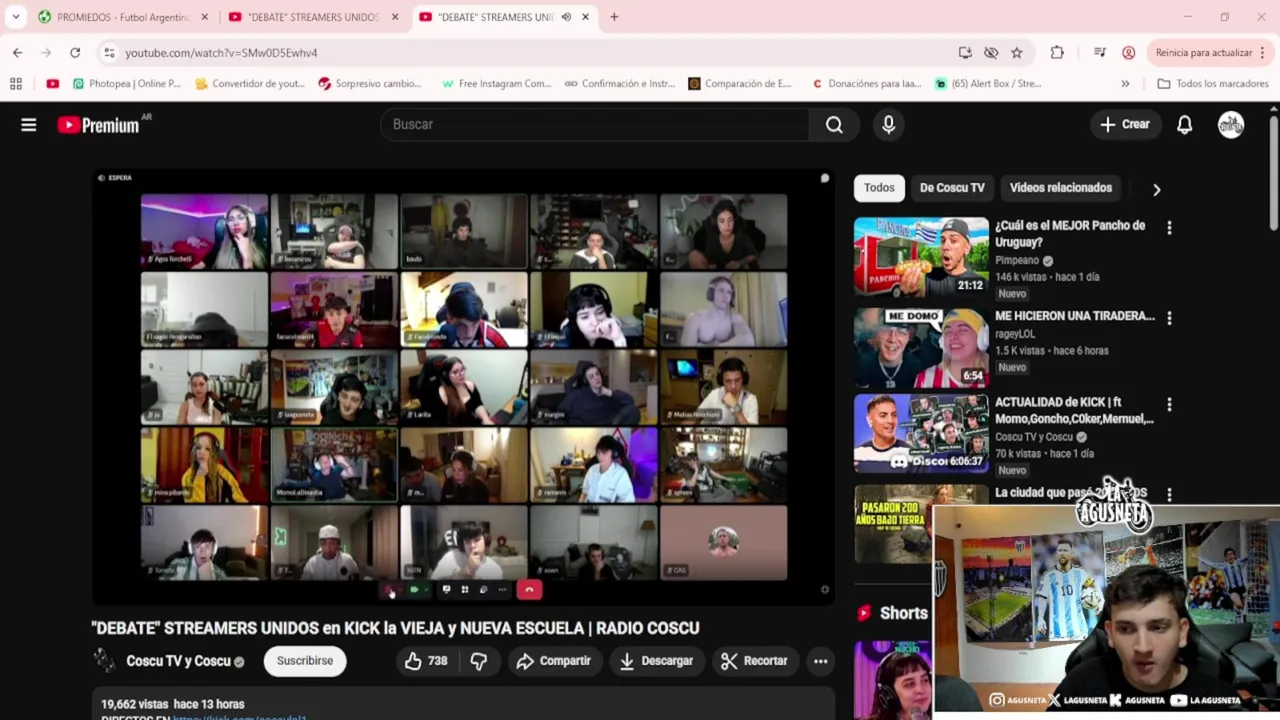Viewport: 1280px width, 720px height.
Task: Open the YouTube icon bookmark
Action: point(53,84)
